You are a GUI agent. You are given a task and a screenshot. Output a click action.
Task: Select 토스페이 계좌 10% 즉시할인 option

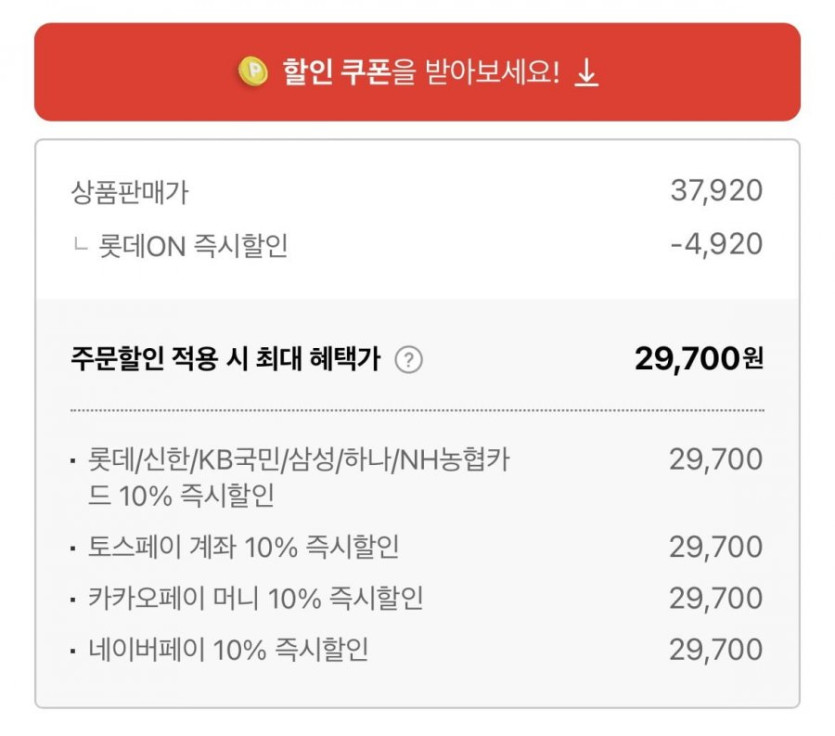click(243, 547)
